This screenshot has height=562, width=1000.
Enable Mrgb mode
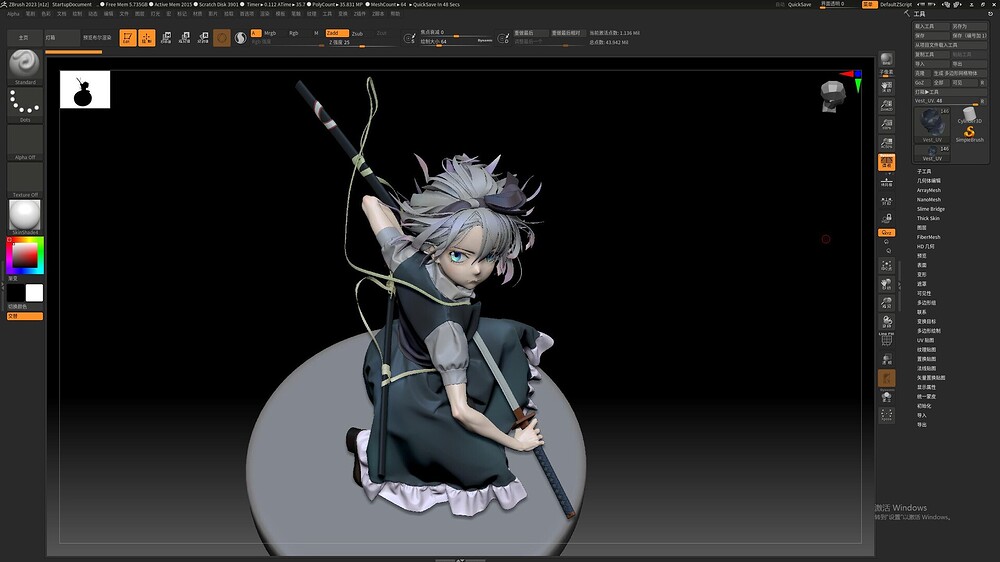[x=270, y=33]
